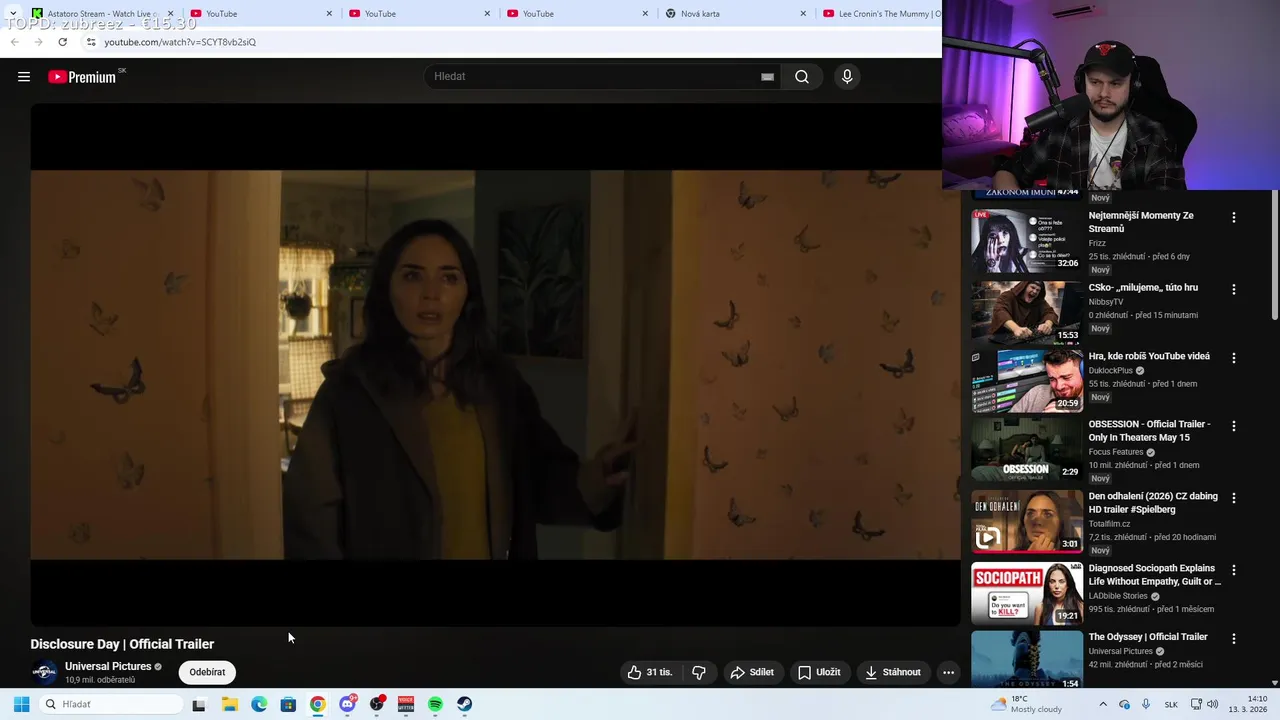This screenshot has width=1280, height=720.
Task: Open options menu for Hra, kde robíš video
Action: click(1233, 357)
